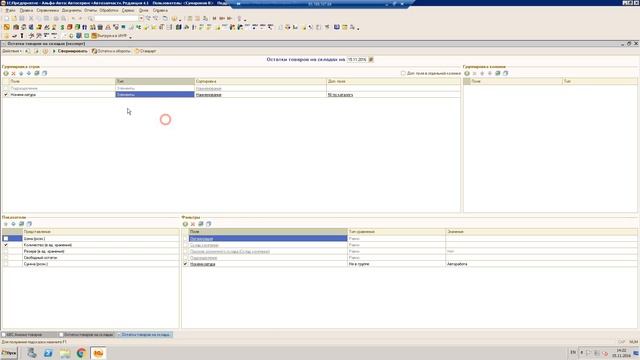Open Документы menu
640x360 pixels.
(71, 10)
